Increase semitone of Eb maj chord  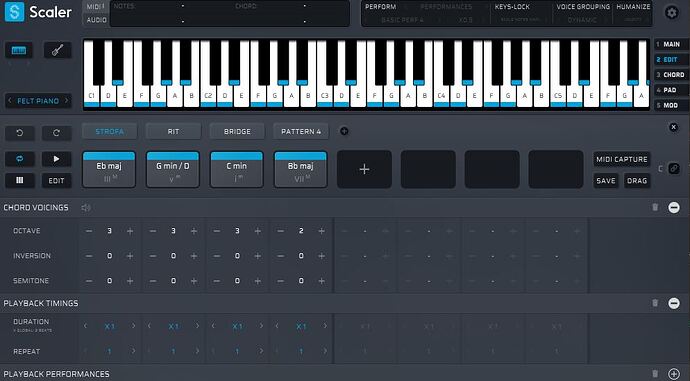point(130,281)
